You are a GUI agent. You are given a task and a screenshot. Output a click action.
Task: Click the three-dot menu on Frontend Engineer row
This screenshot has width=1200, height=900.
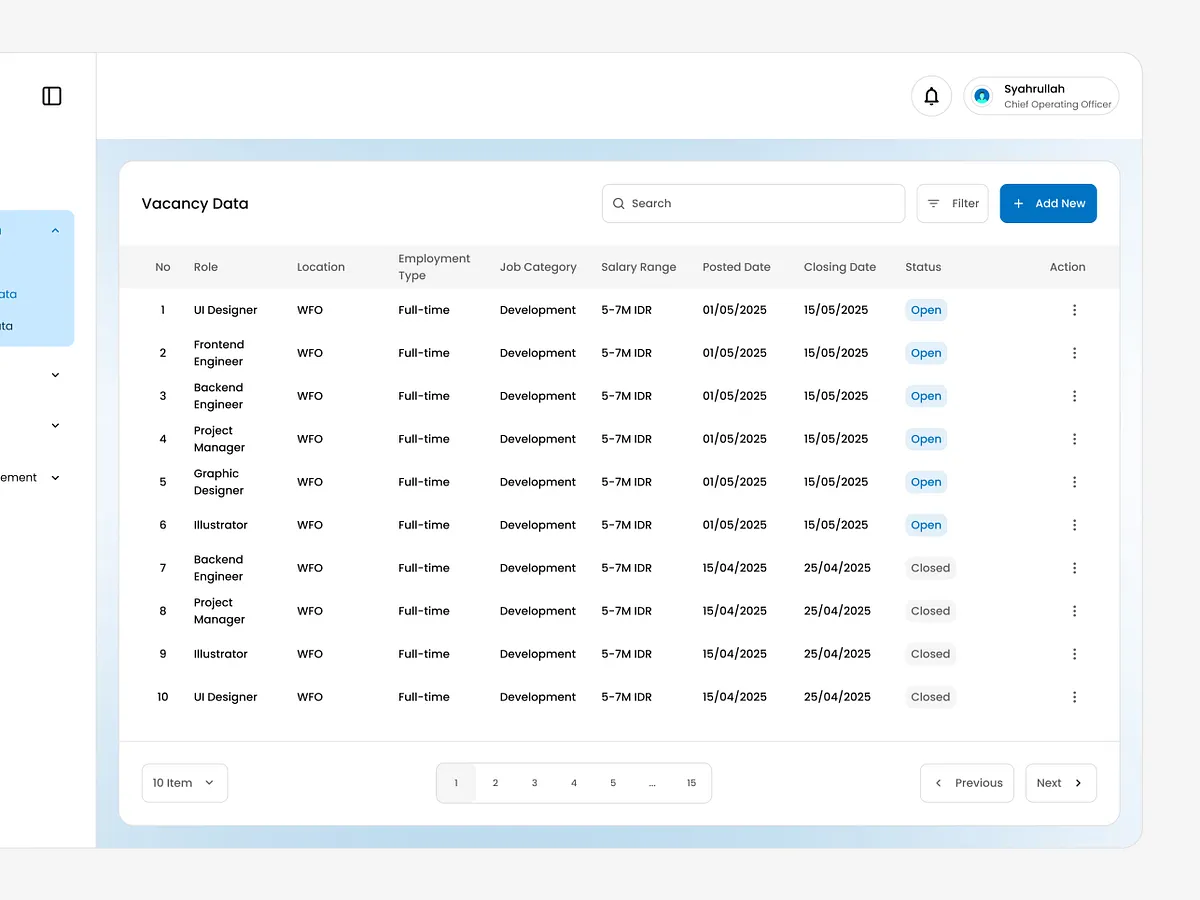tap(1075, 352)
